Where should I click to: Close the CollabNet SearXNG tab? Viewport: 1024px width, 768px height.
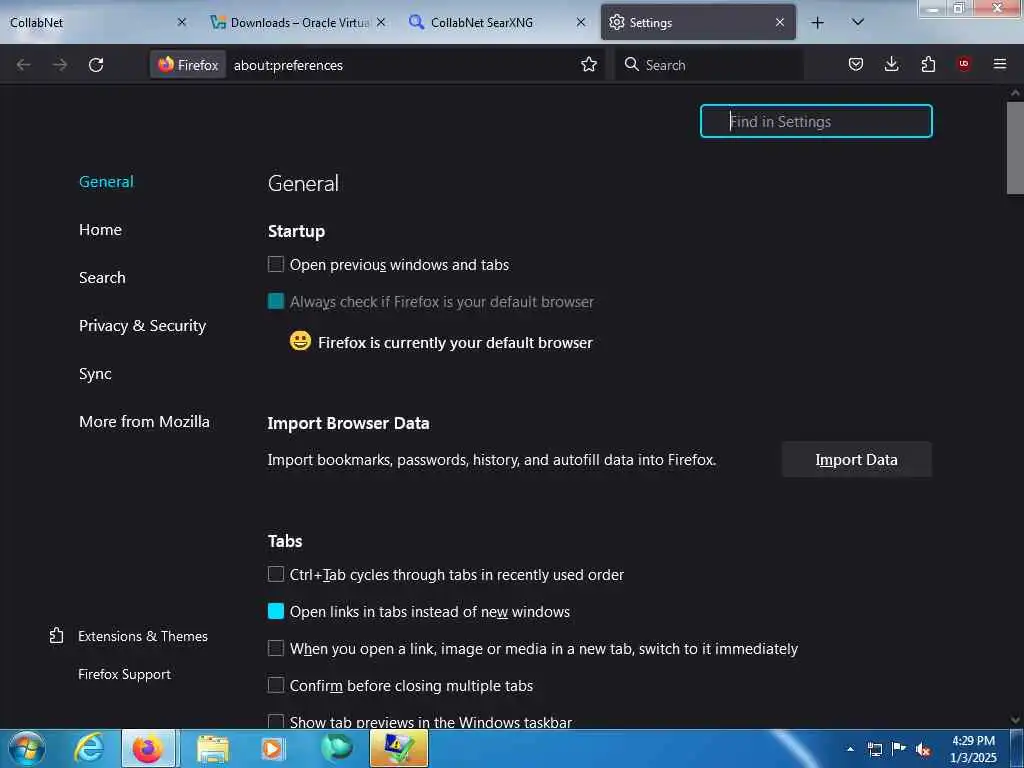point(581,22)
